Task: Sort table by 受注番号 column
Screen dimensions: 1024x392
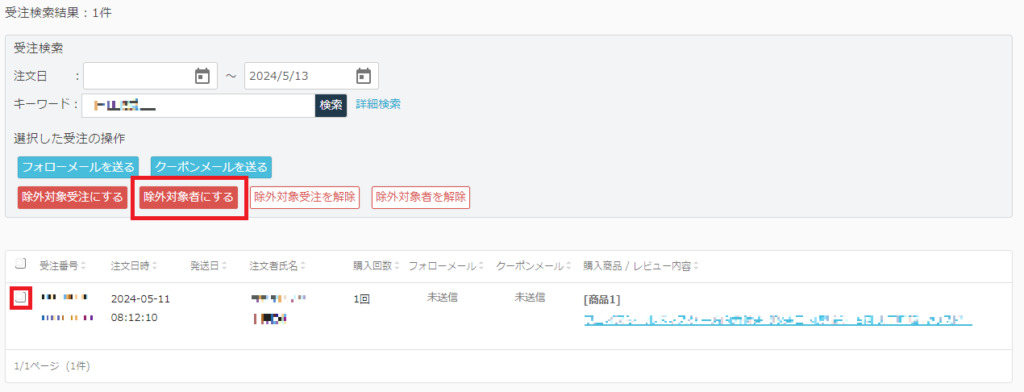Action: pos(63,266)
